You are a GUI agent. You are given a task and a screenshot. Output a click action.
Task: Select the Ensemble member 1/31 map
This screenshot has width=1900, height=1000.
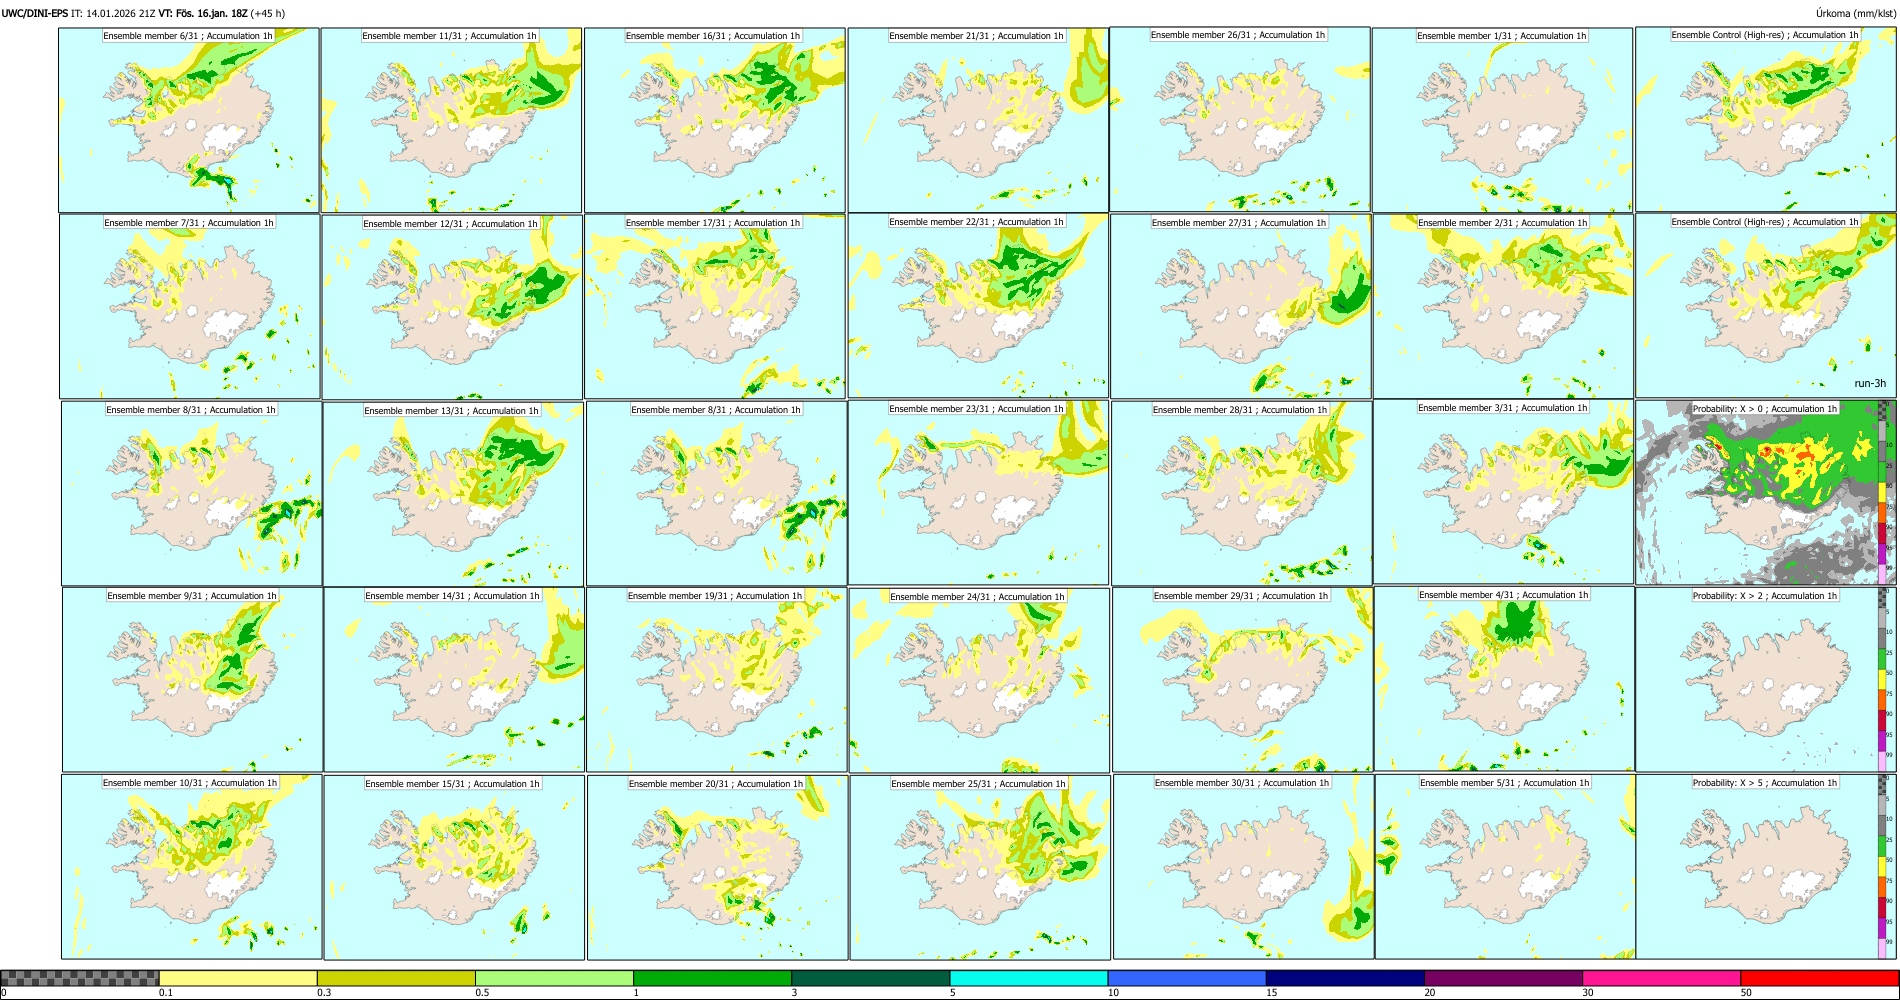click(1502, 120)
